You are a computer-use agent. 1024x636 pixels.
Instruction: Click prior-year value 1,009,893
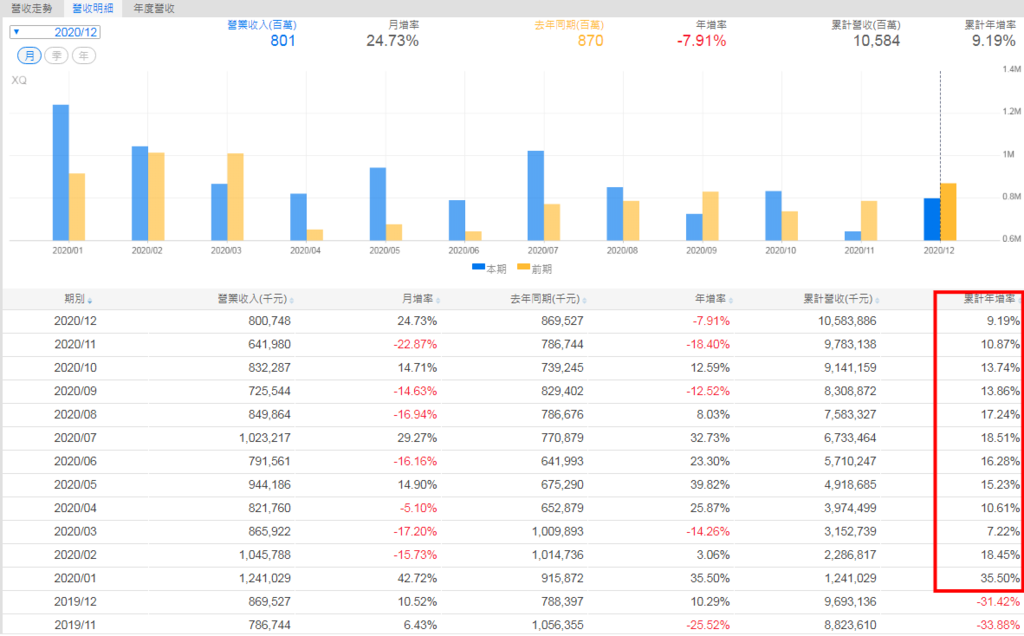(x=558, y=532)
